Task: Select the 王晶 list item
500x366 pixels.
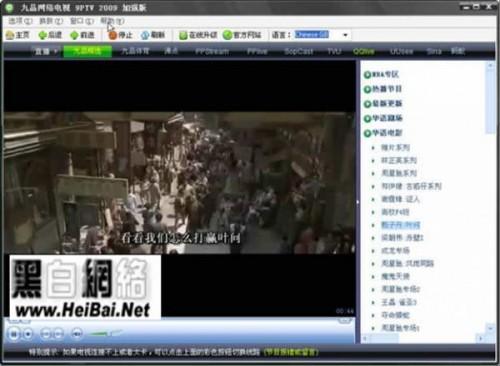Action: point(399,302)
